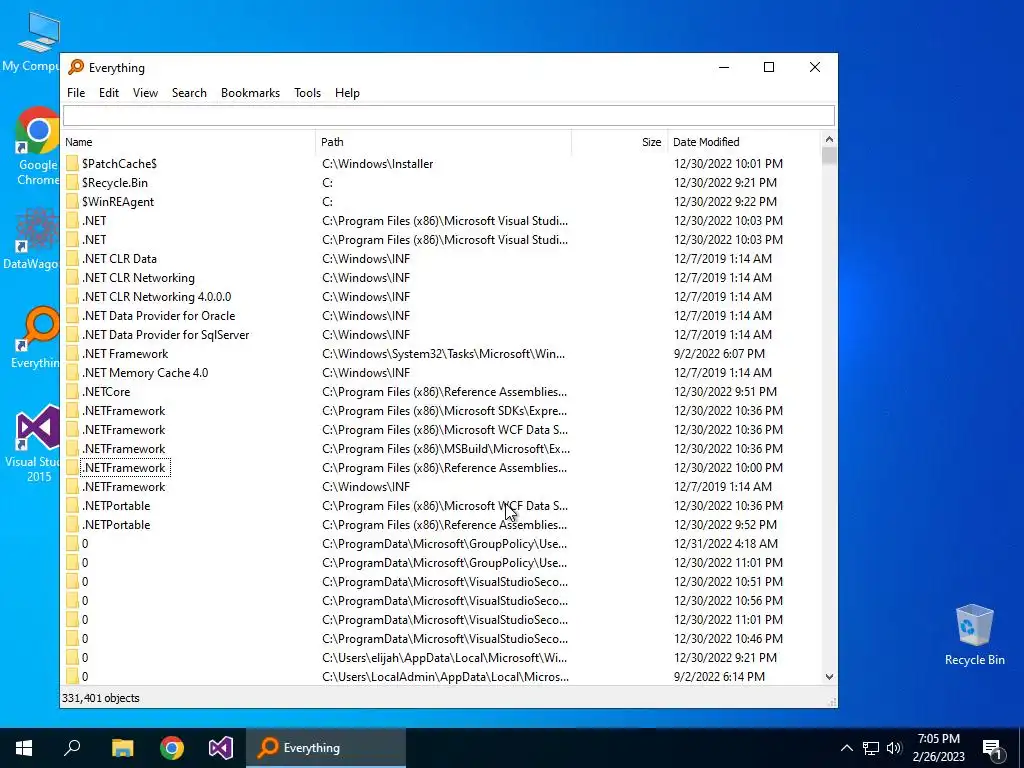The width and height of the screenshot is (1024, 768).
Task: Open the View menu
Action: [x=145, y=93]
